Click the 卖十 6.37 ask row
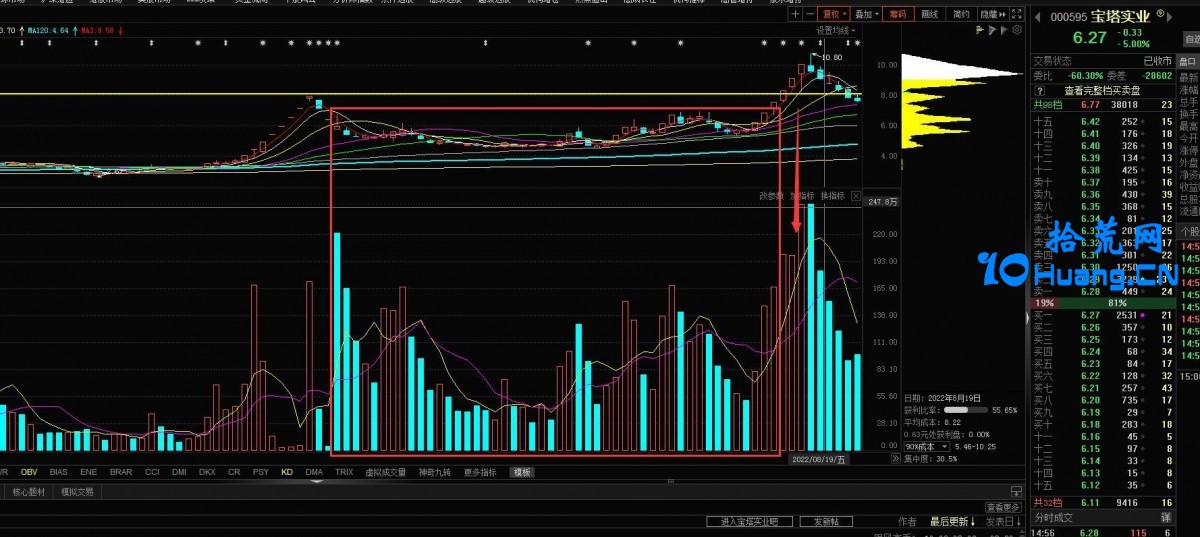1200x537 pixels. click(x=1103, y=182)
